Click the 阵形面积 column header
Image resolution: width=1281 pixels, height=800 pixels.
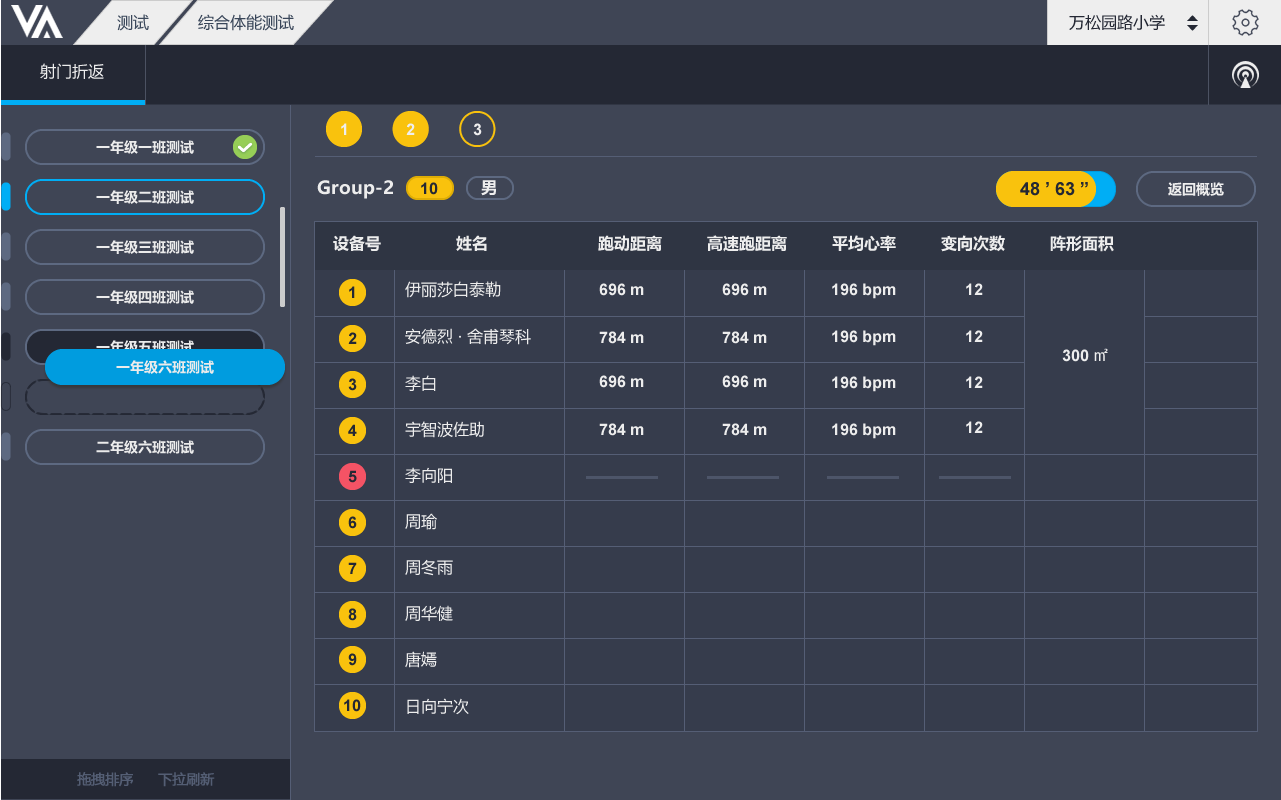click(1082, 244)
